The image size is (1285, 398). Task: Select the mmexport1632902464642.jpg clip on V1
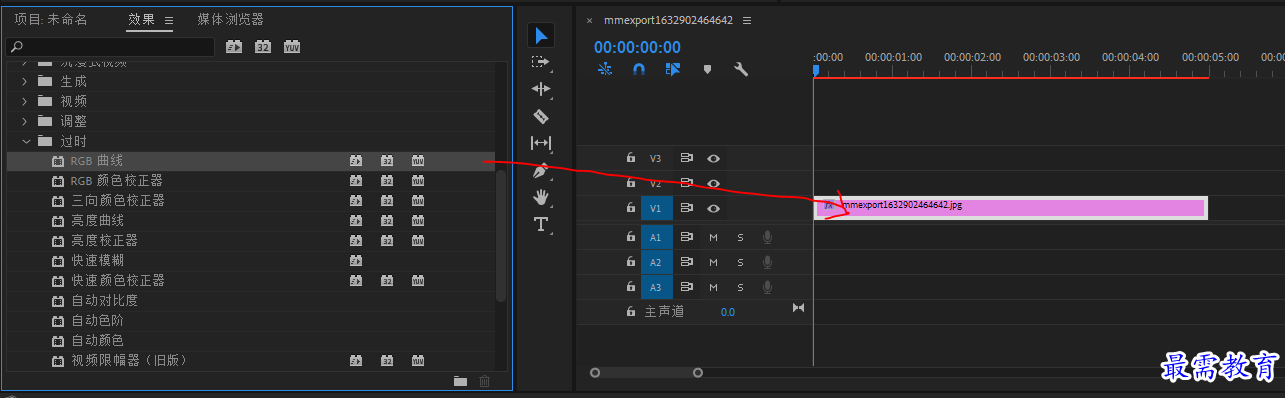(x=1011, y=207)
